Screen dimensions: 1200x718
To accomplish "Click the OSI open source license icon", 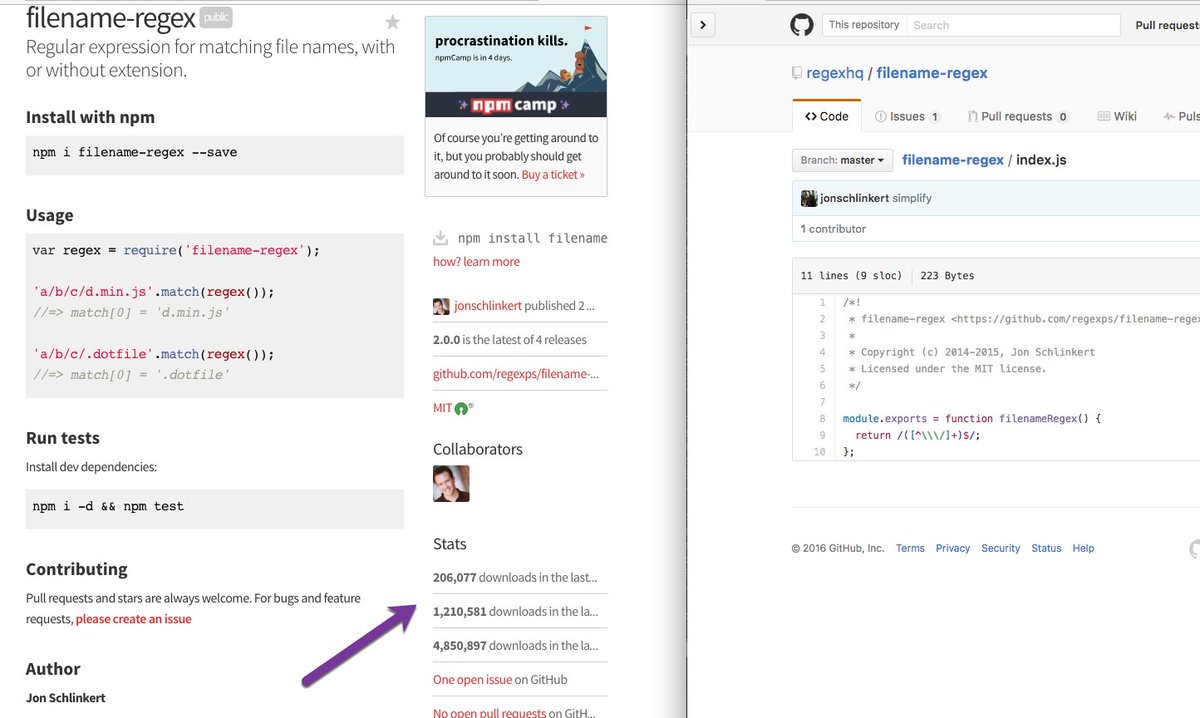I will [x=463, y=408].
